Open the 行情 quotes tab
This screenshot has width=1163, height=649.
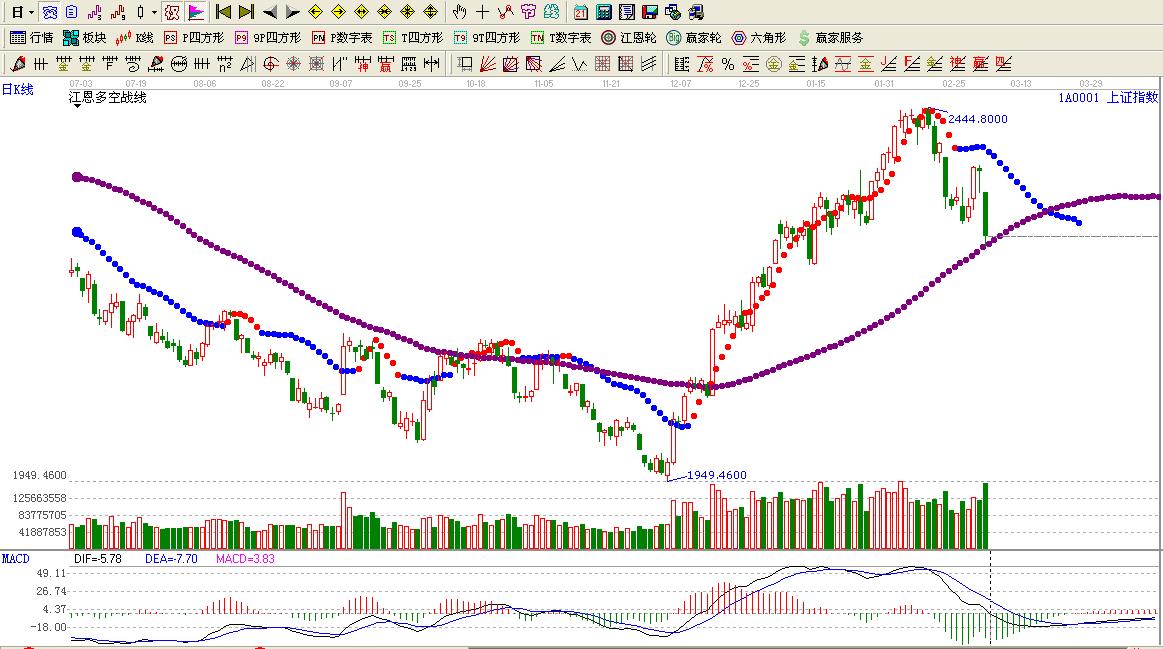(32, 38)
